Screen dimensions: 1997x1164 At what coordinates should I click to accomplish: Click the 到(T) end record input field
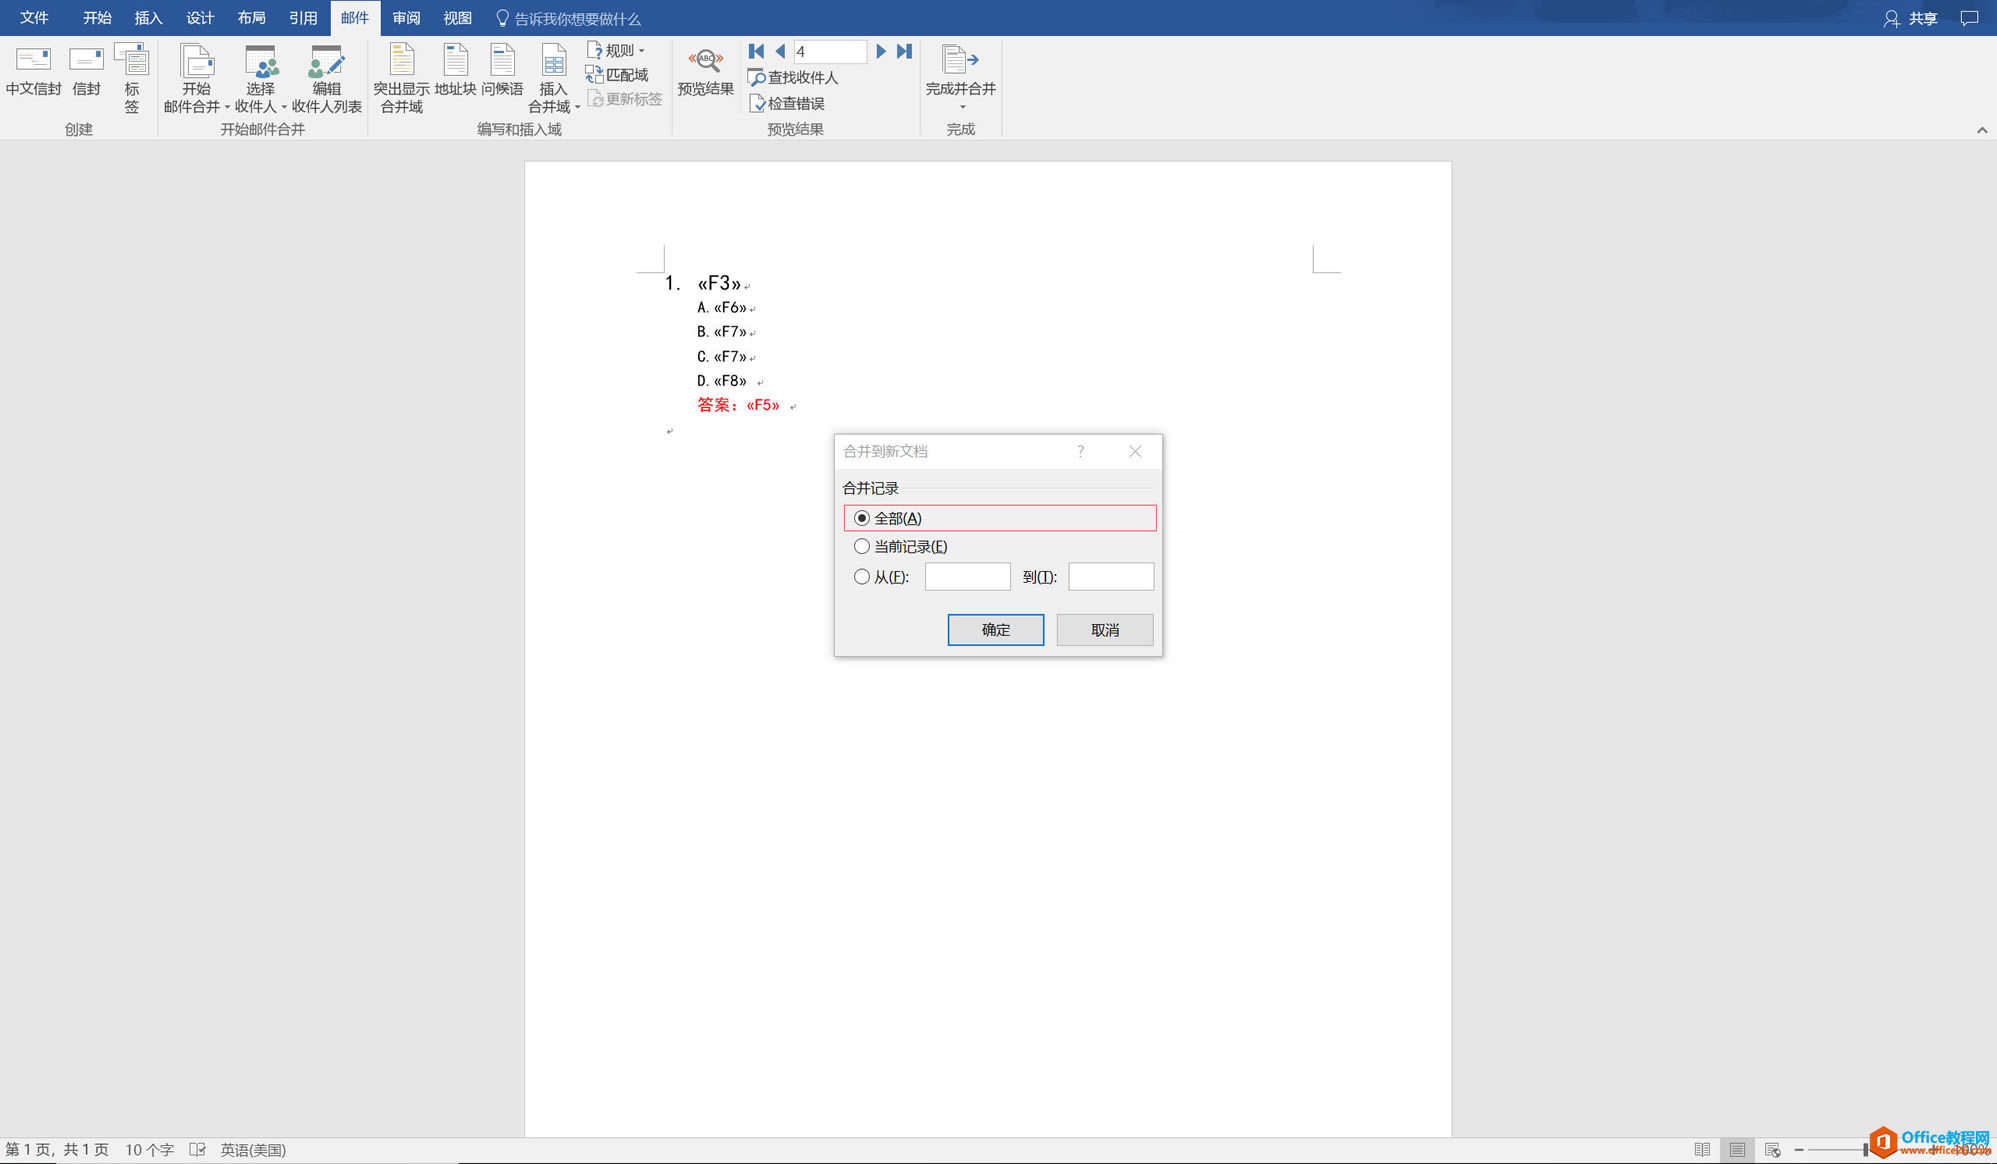coord(1110,577)
